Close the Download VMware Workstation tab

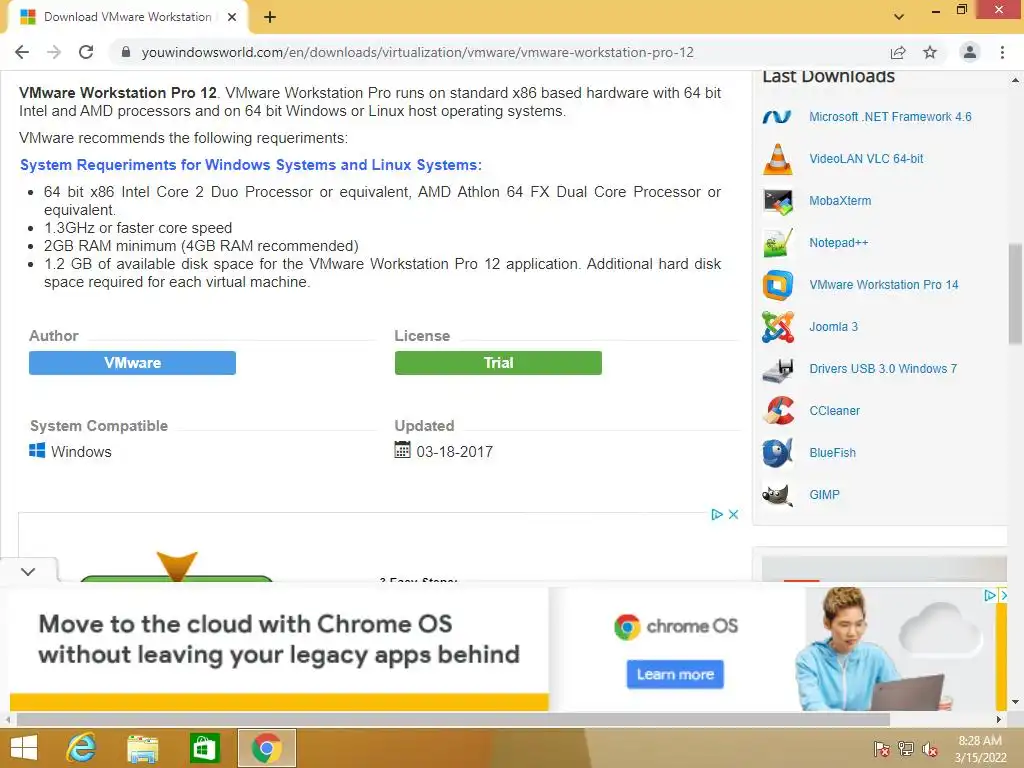pos(232,17)
